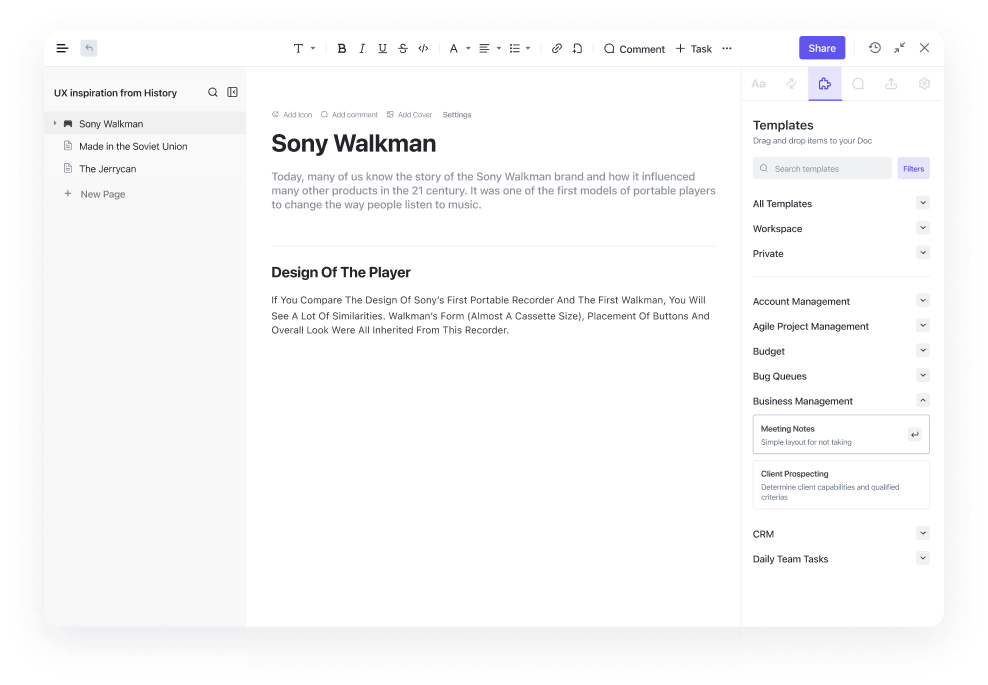Open text style dropdown arrow
This screenshot has height=685, width=988.
(x=313, y=49)
